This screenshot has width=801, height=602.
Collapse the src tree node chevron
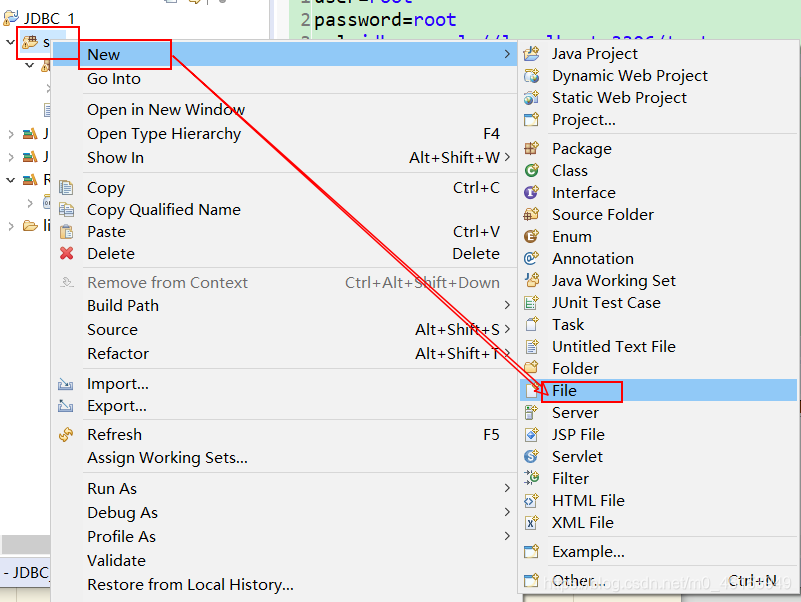coord(10,42)
